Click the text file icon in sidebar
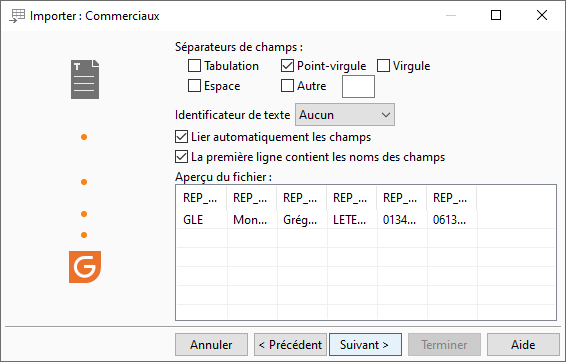The height and width of the screenshot is (362, 566). [x=85, y=79]
